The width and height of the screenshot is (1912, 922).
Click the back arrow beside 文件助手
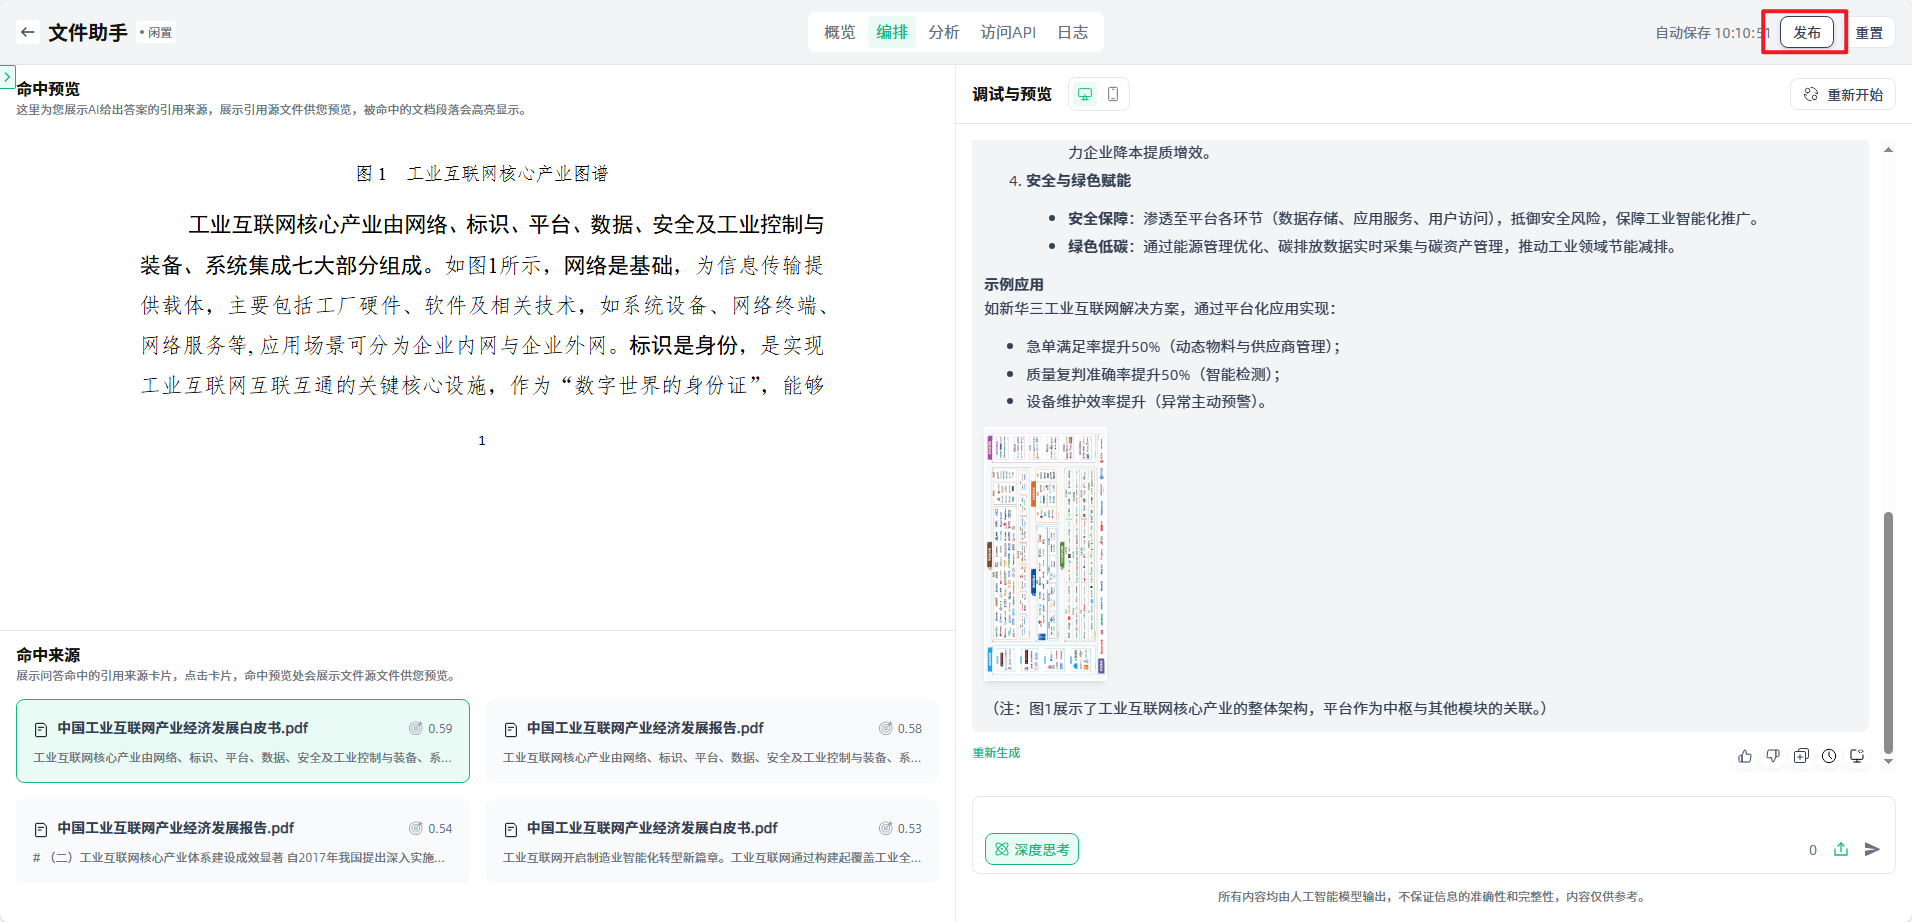(x=28, y=32)
